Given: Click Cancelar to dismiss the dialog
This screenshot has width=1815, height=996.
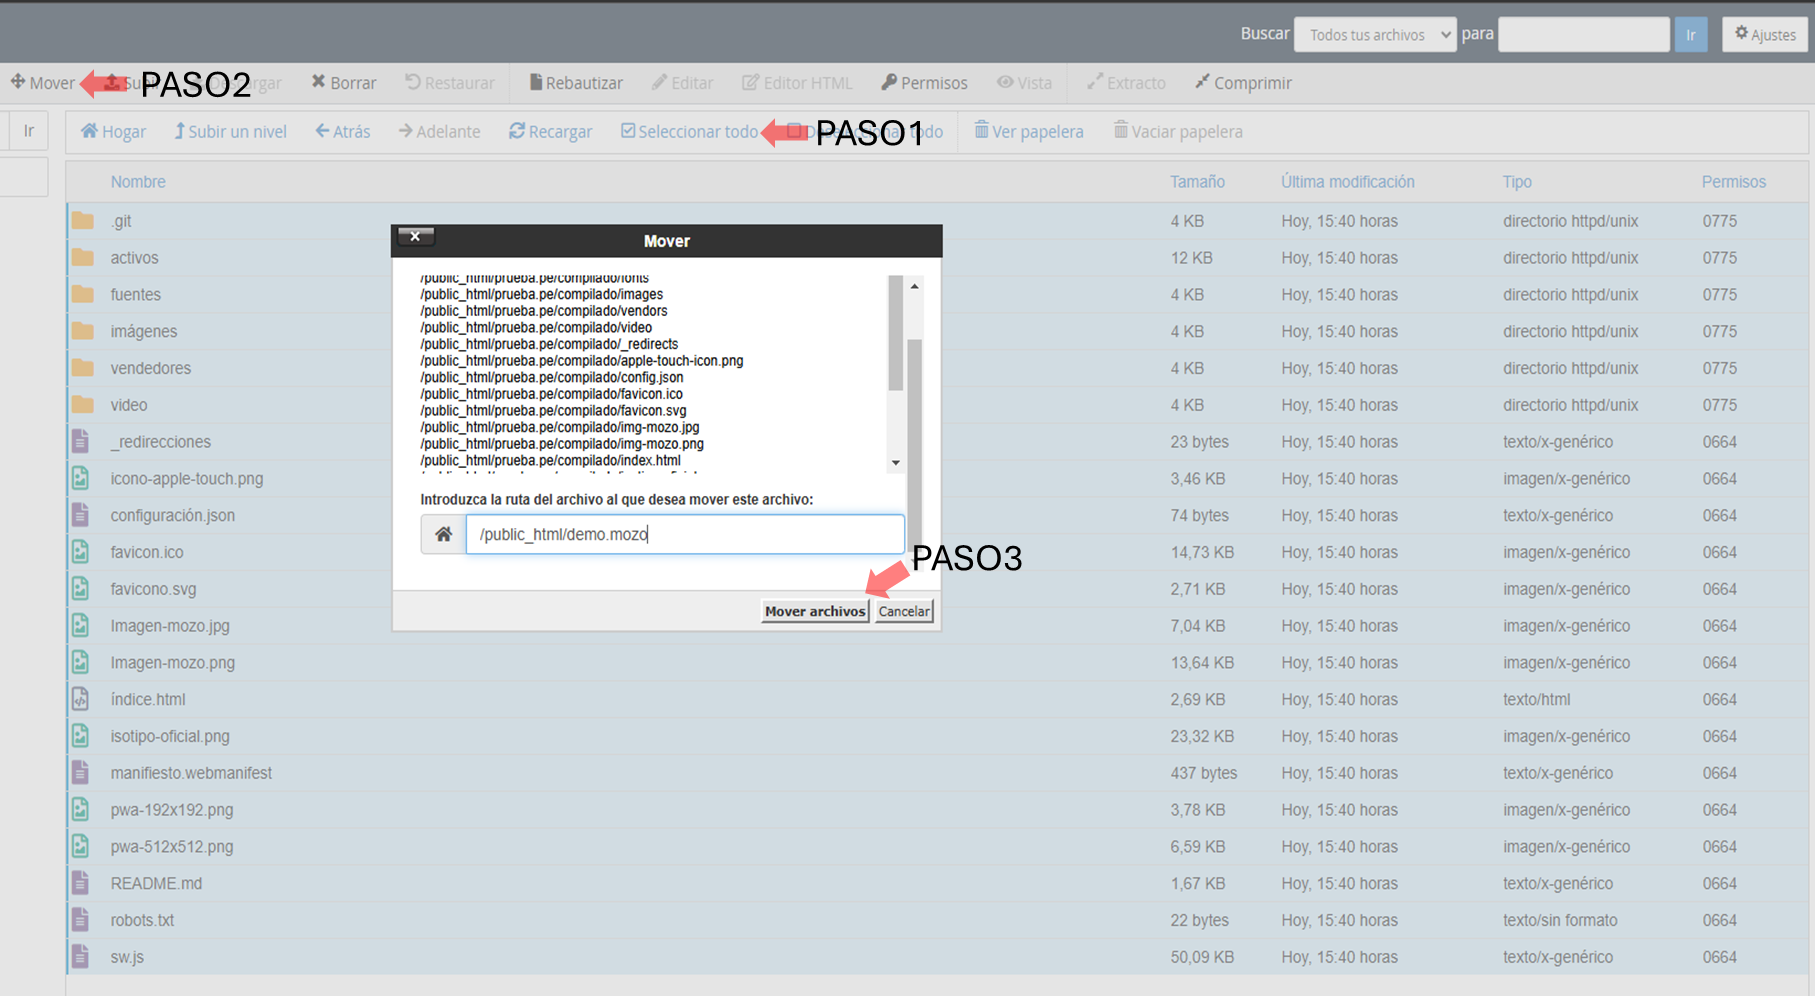Looking at the screenshot, I should (903, 610).
